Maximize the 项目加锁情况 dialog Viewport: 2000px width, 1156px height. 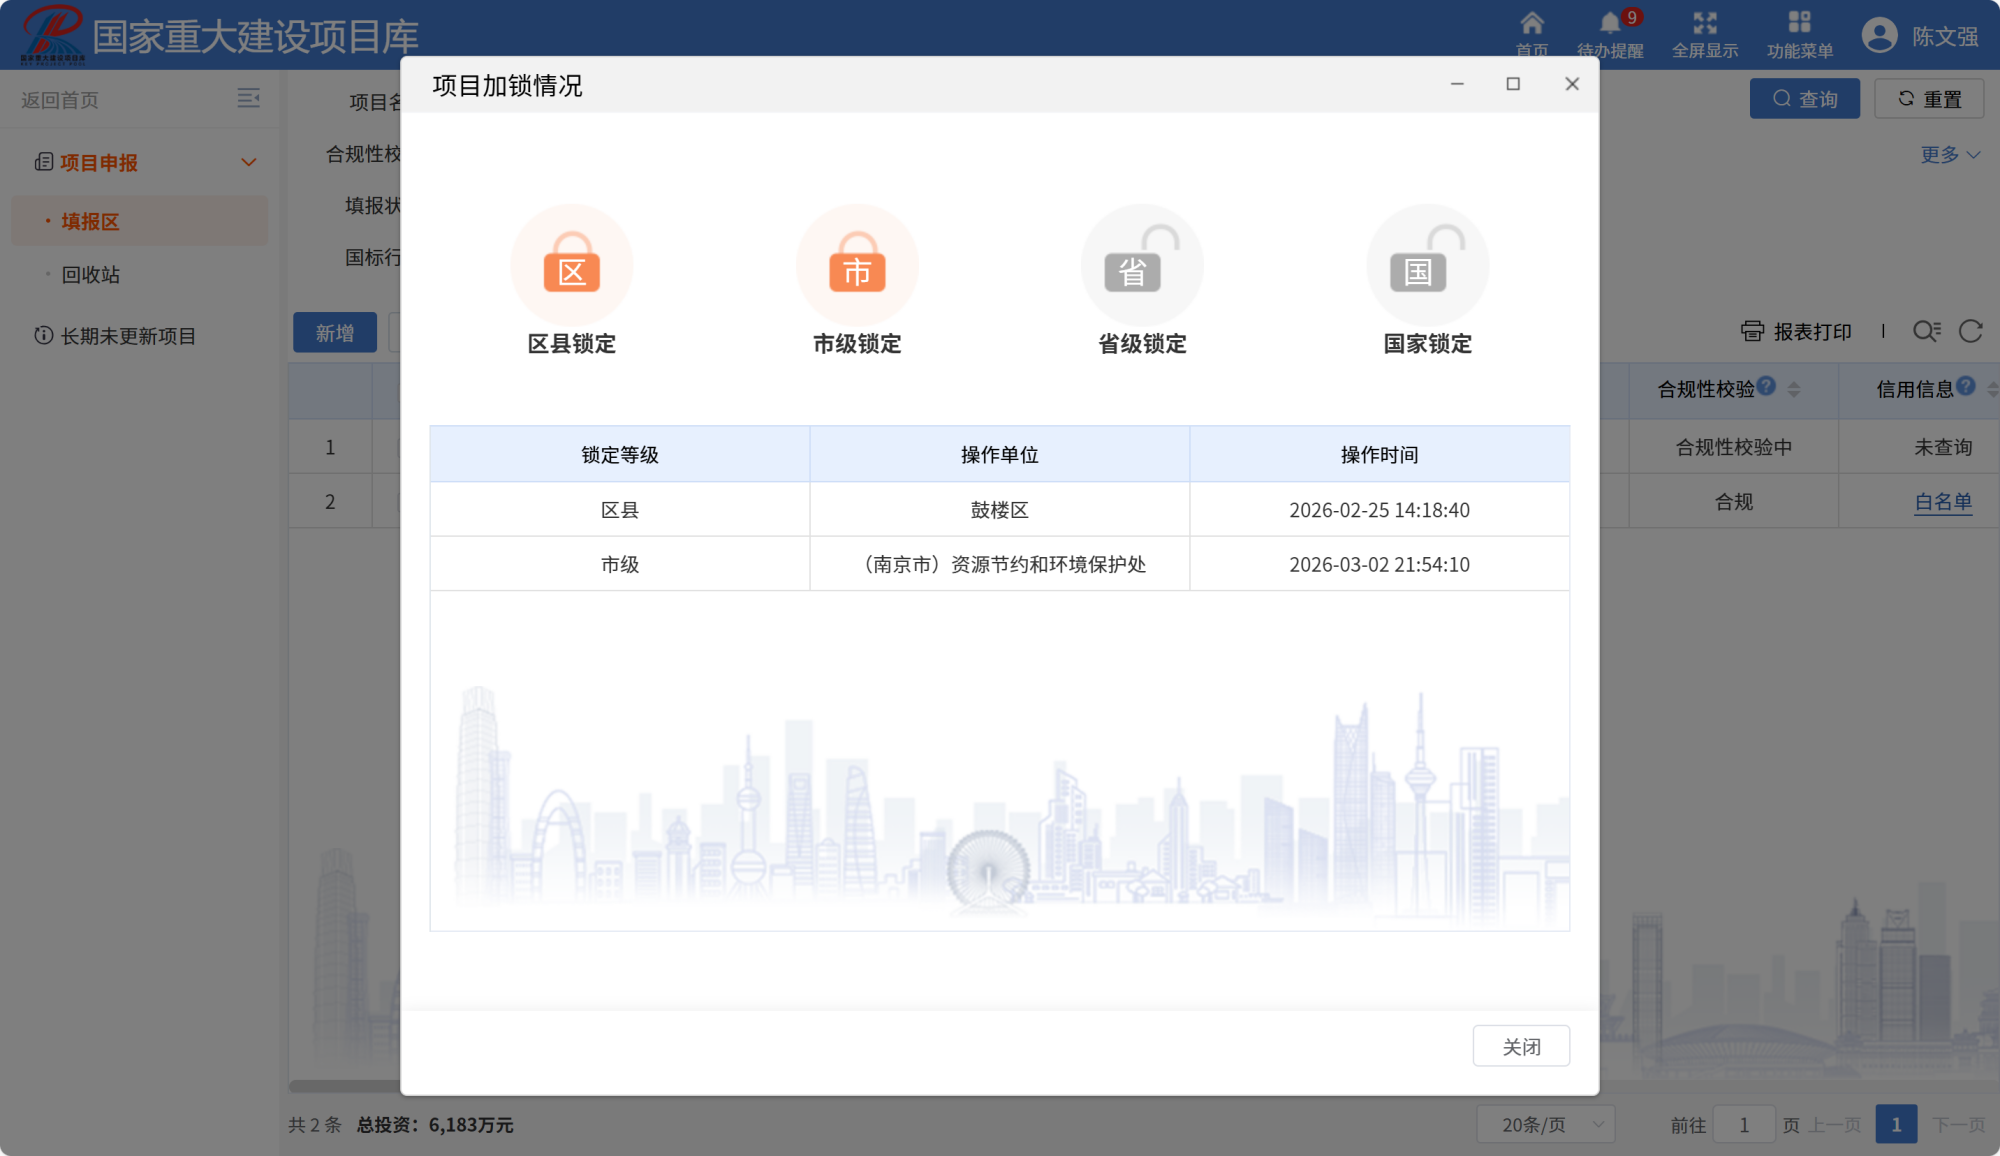[1513, 84]
